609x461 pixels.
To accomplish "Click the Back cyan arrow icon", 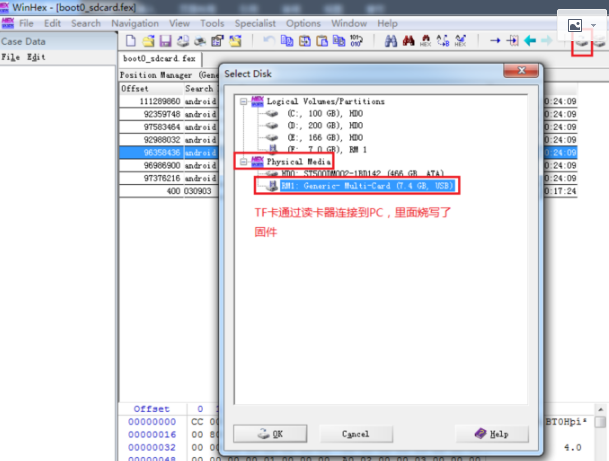I will pos(530,40).
